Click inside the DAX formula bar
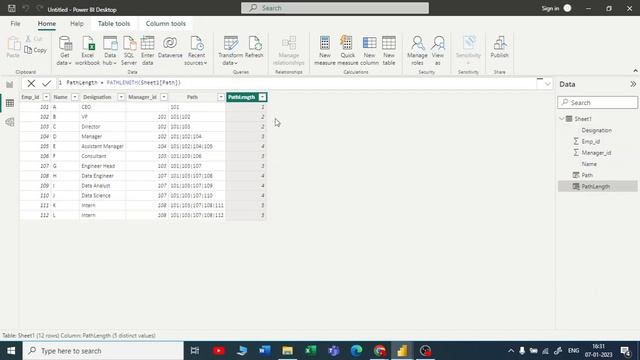640x360 pixels. pos(298,83)
